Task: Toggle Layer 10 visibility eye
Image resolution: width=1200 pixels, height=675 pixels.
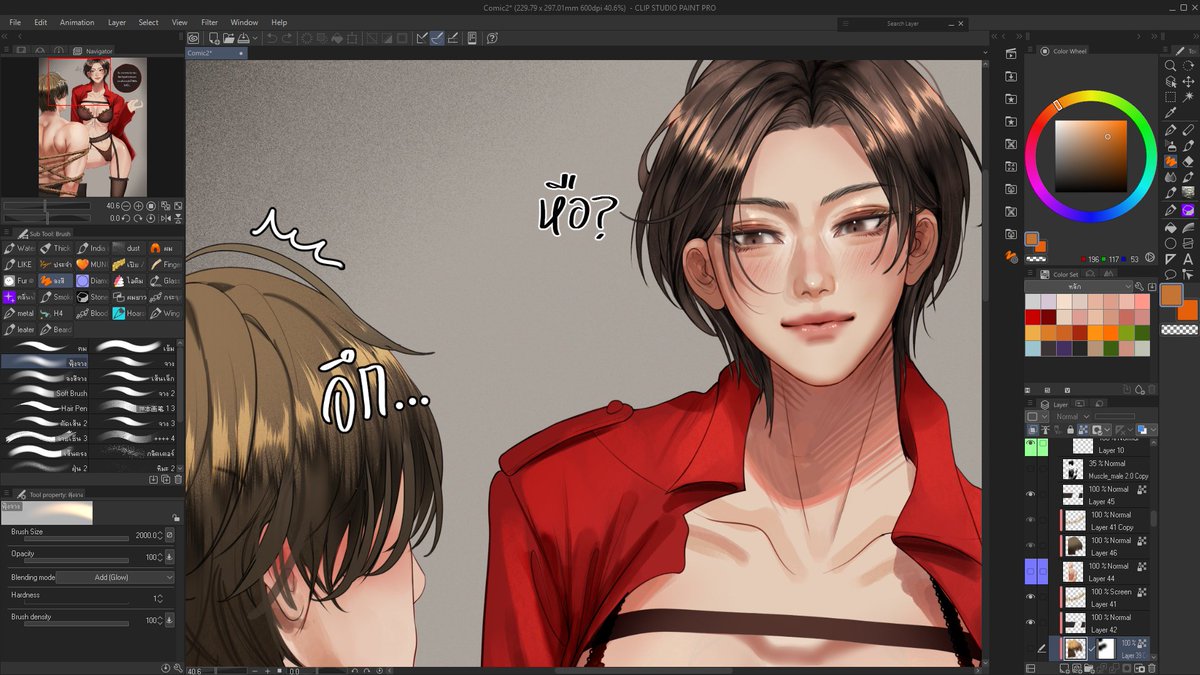Action: (x=1031, y=442)
